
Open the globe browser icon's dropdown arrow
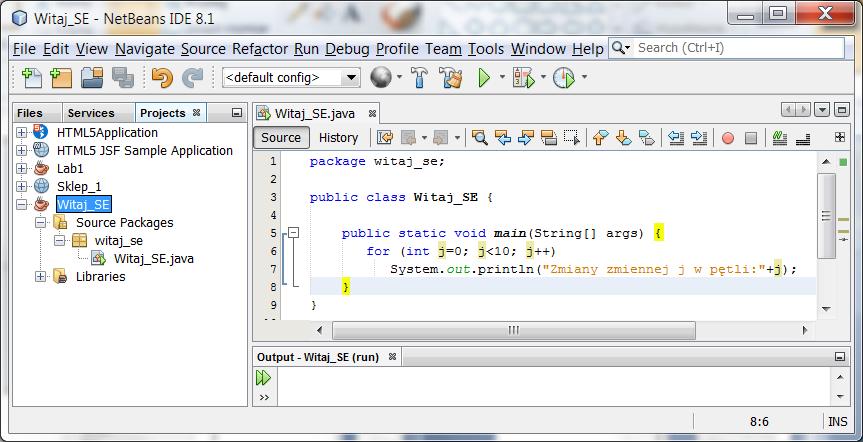(x=400, y=77)
